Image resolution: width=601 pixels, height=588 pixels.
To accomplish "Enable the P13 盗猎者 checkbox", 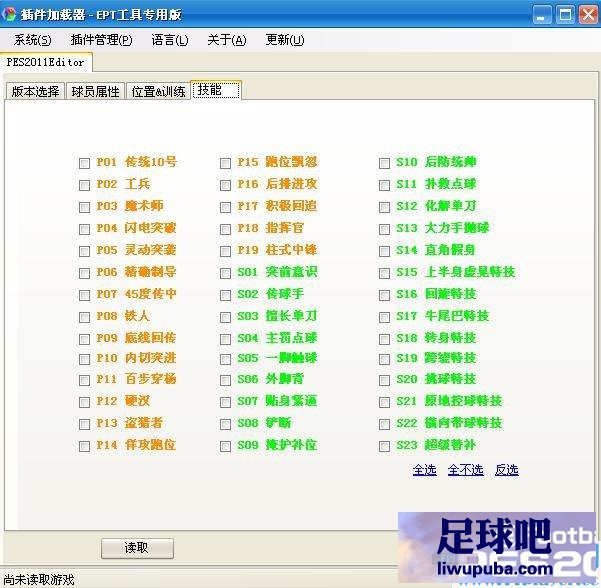I will 84,424.
